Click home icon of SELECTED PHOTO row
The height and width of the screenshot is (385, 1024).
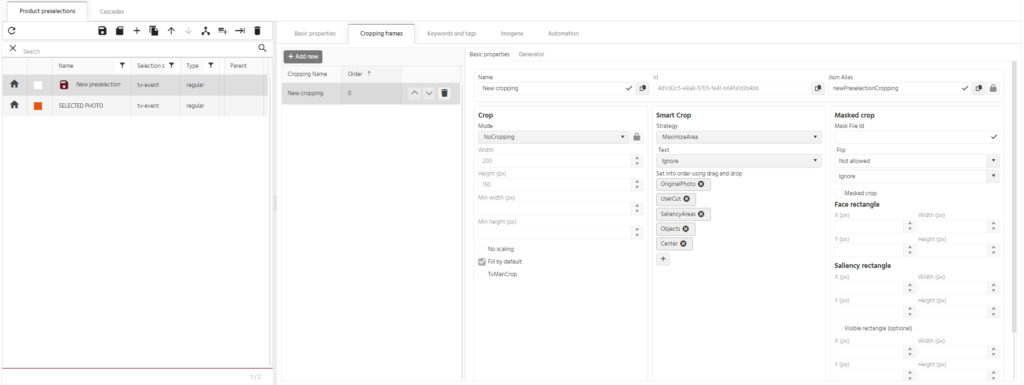[14, 104]
